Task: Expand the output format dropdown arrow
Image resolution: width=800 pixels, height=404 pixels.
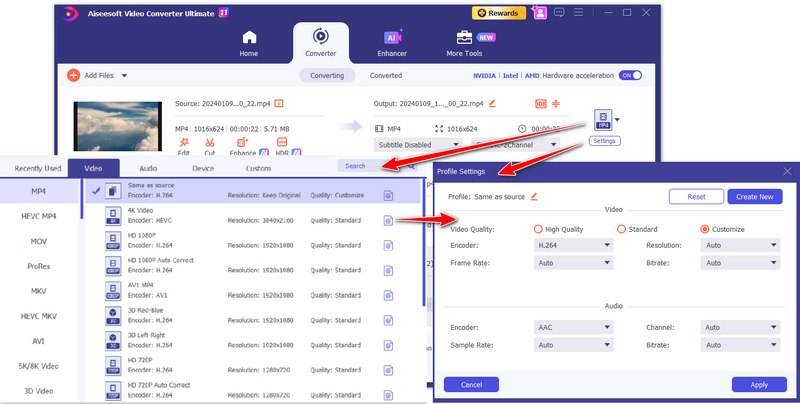Action: tap(617, 120)
